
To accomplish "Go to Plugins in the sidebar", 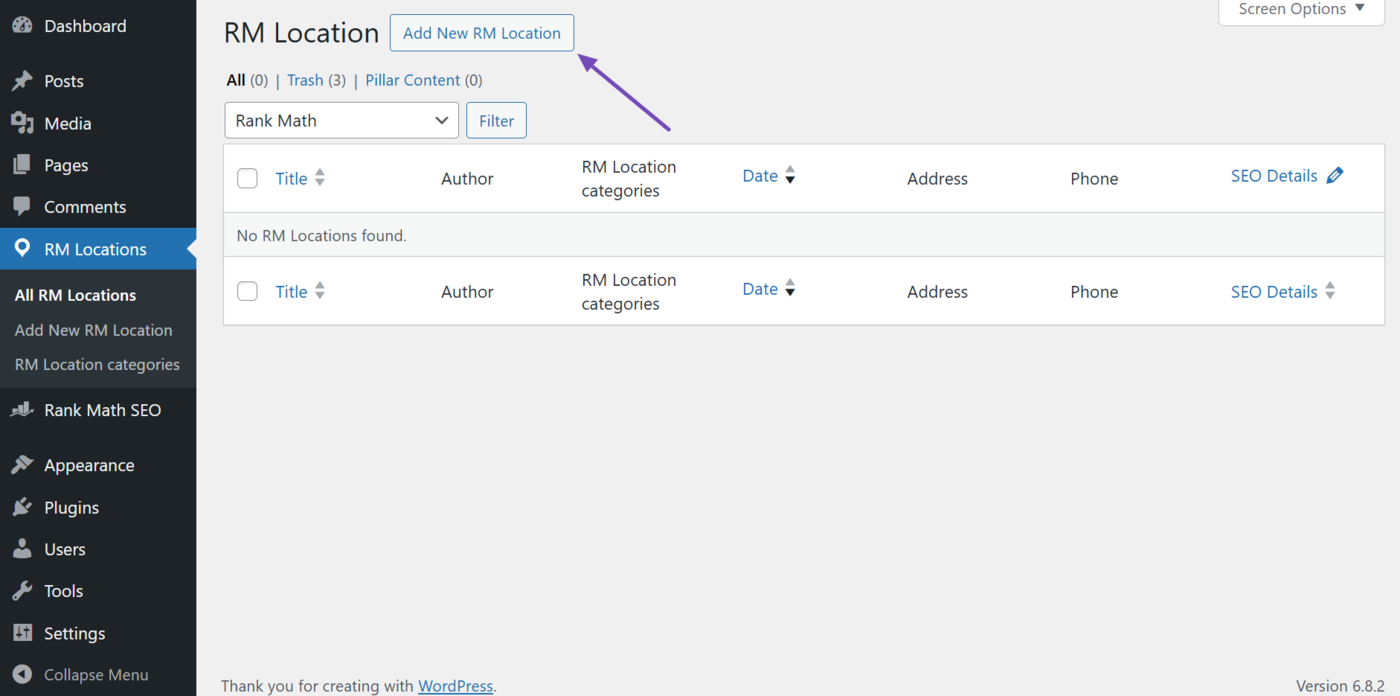I will click(98, 507).
